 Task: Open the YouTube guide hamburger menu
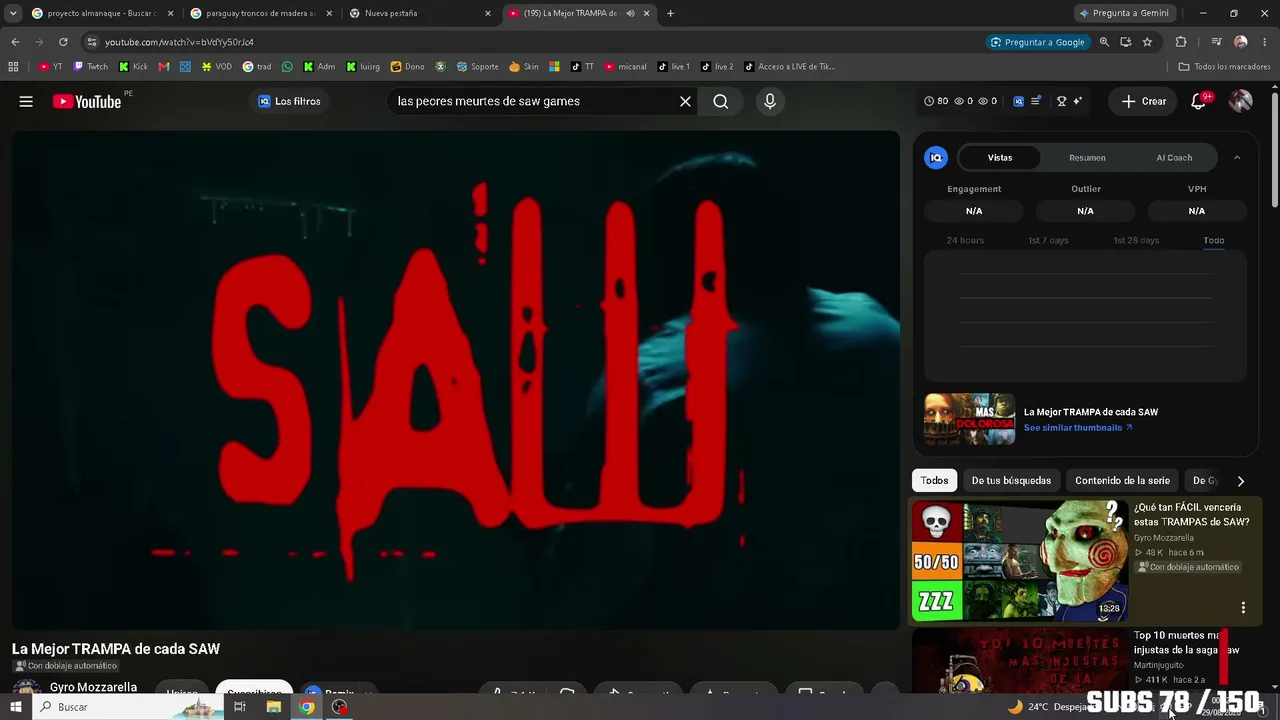click(26, 101)
